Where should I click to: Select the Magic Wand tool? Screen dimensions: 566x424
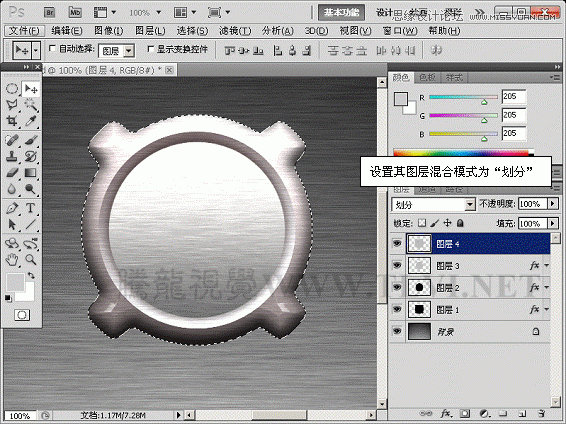tap(31, 105)
